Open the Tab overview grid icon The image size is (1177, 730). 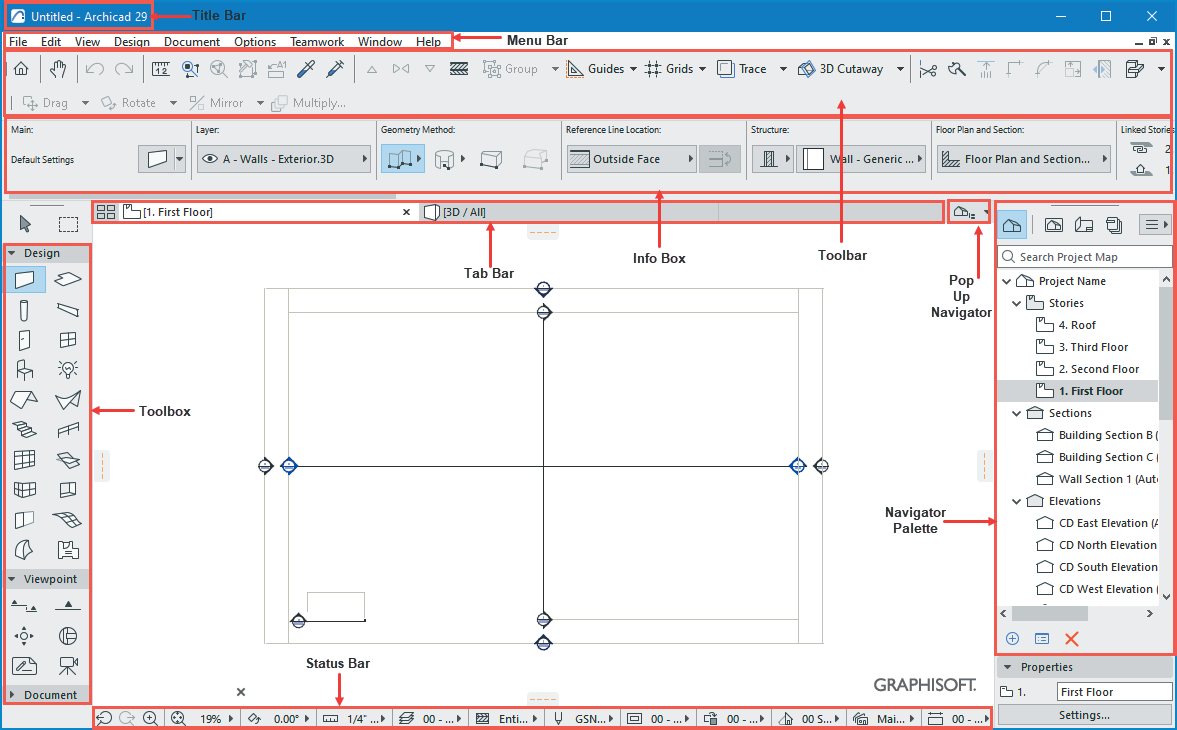106,212
